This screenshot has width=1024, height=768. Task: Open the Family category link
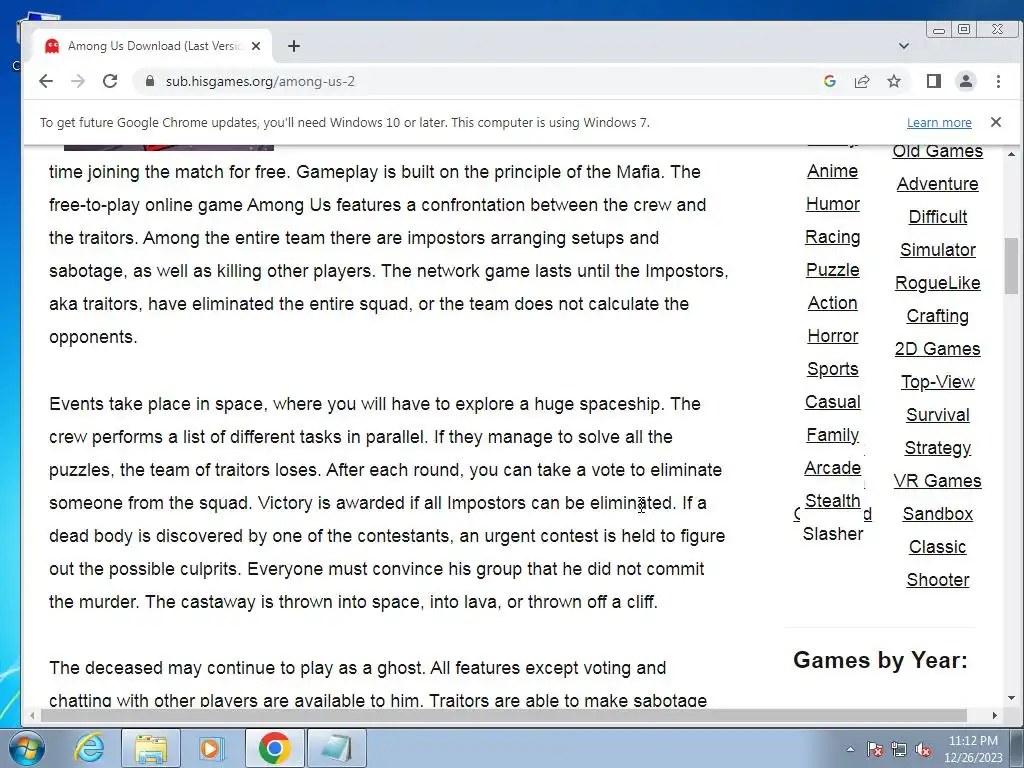(833, 435)
